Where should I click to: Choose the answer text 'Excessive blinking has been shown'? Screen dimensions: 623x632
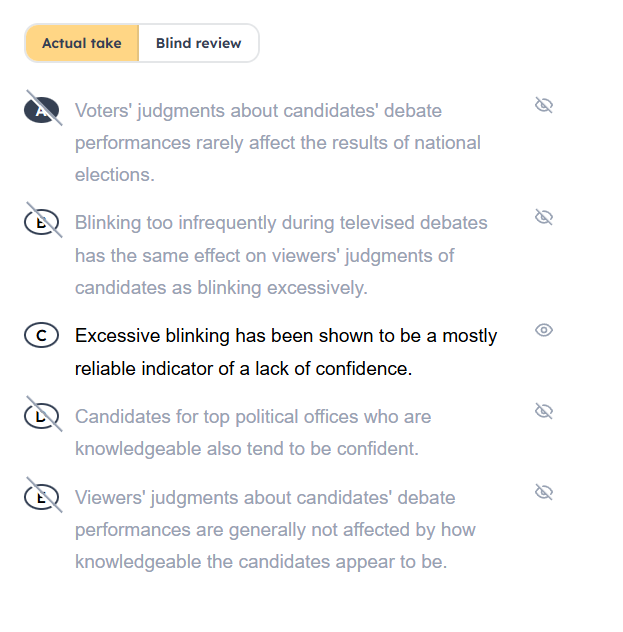pos(285,336)
